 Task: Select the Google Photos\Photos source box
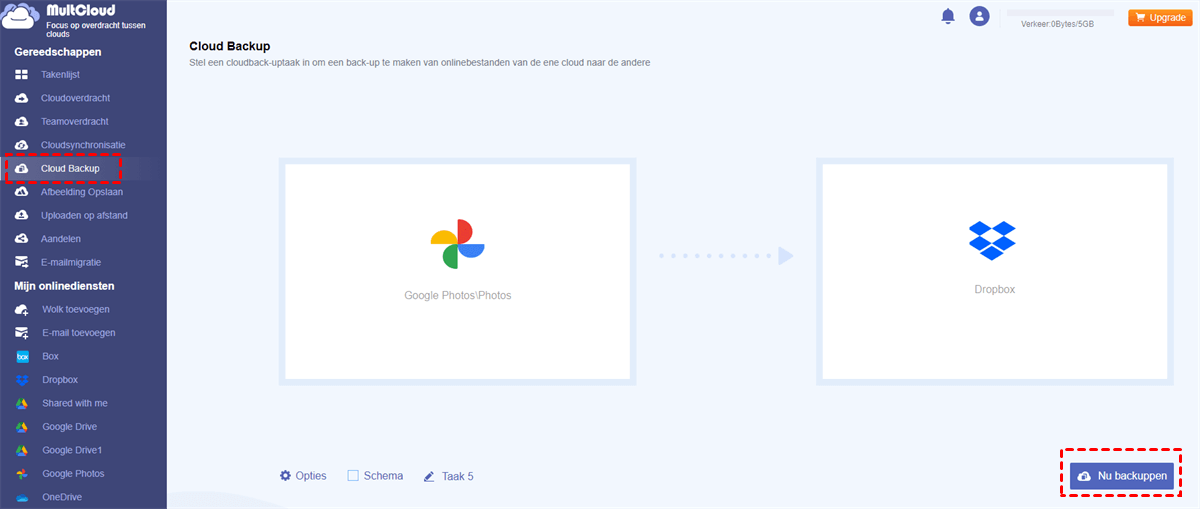click(x=457, y=271)
